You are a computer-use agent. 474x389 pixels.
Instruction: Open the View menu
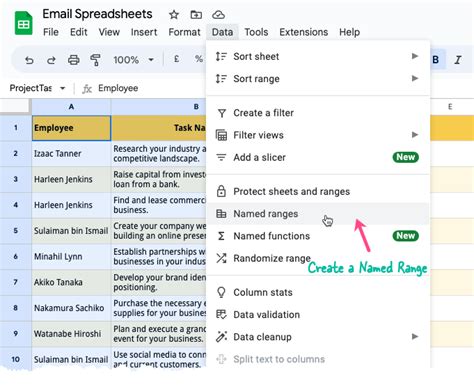(109, 32)
